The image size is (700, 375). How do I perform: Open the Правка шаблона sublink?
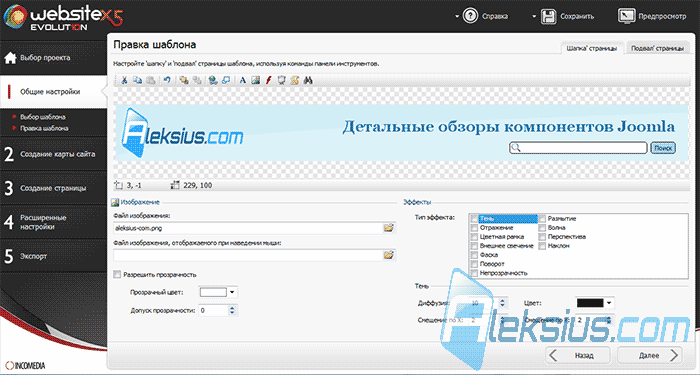[44, 128]
